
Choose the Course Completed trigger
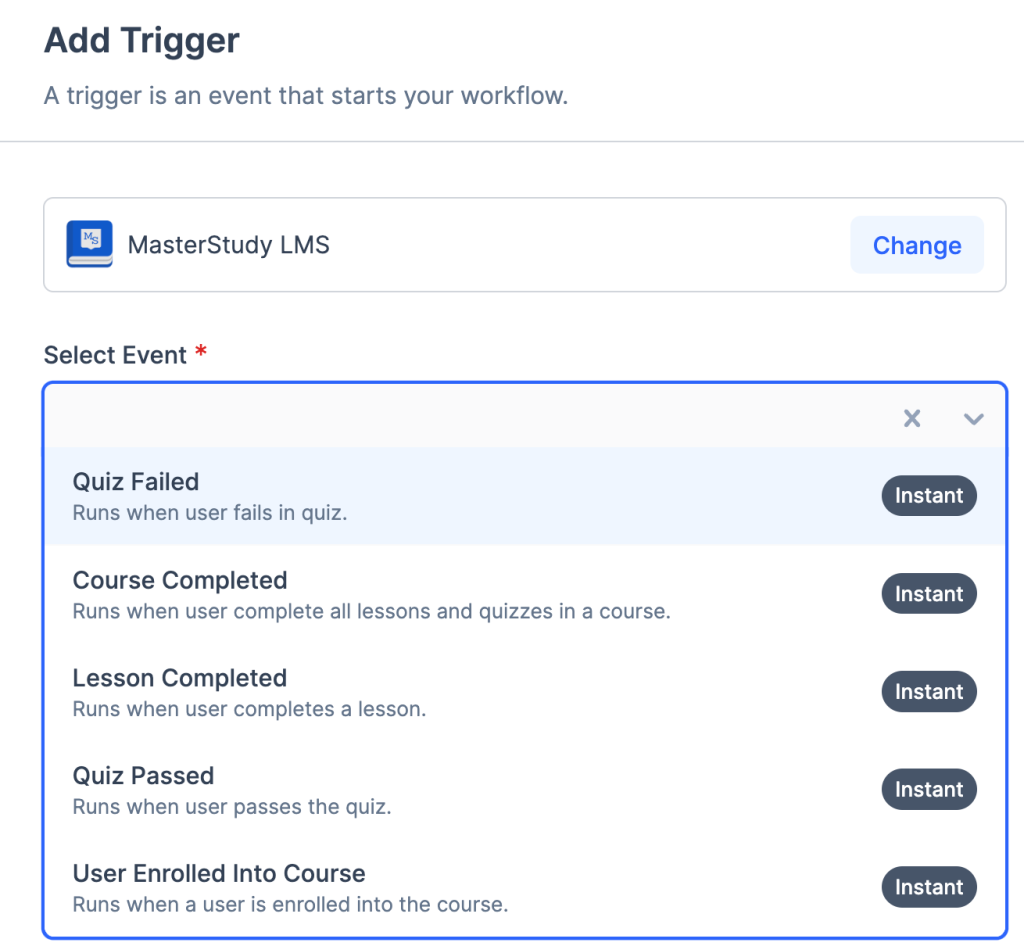pos(180,581)
